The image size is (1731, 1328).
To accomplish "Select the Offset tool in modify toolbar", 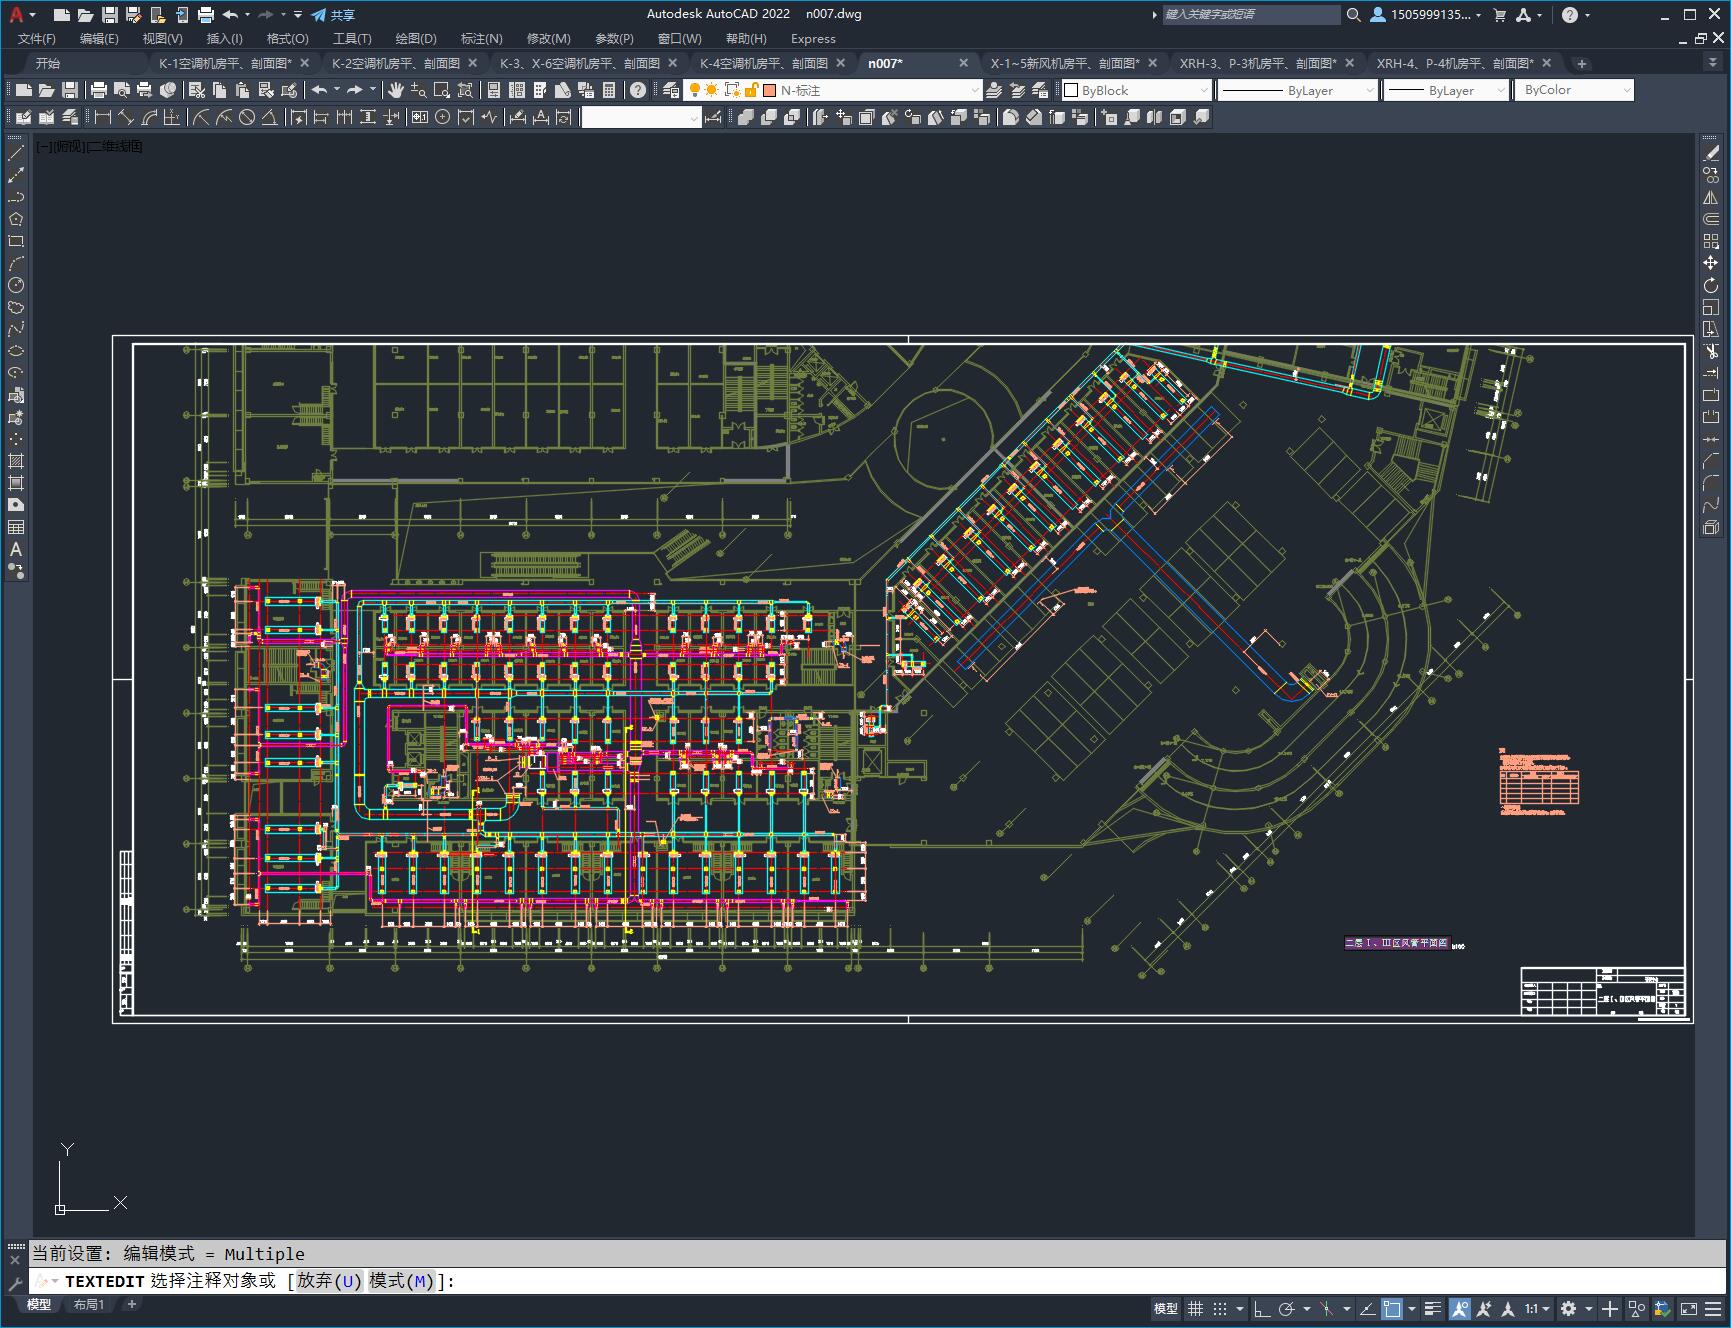I will click(1711, 219).
